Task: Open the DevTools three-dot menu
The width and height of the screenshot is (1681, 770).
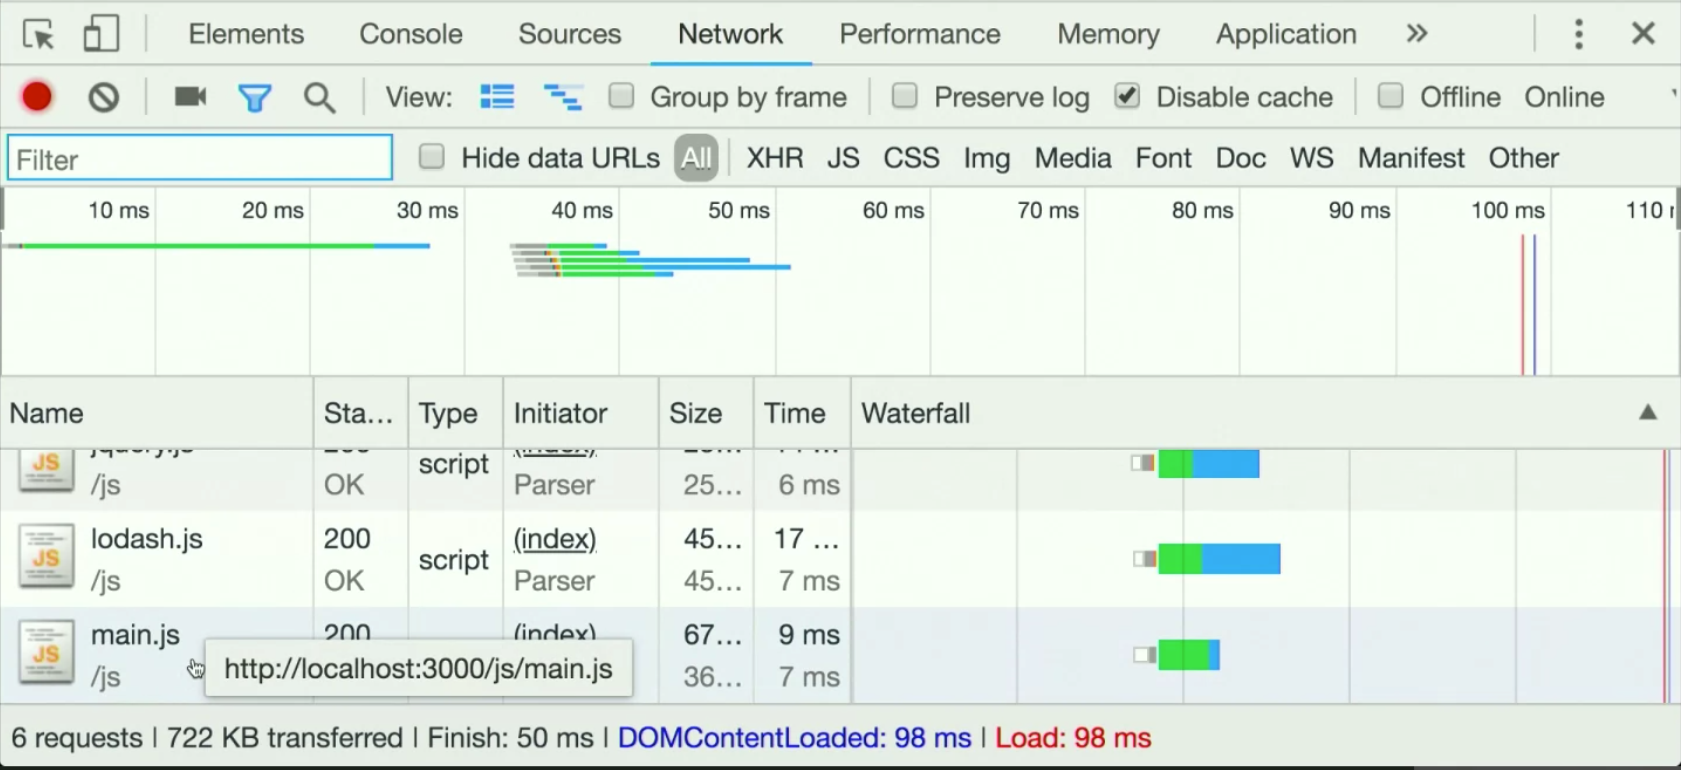Action: [1578, 34]
